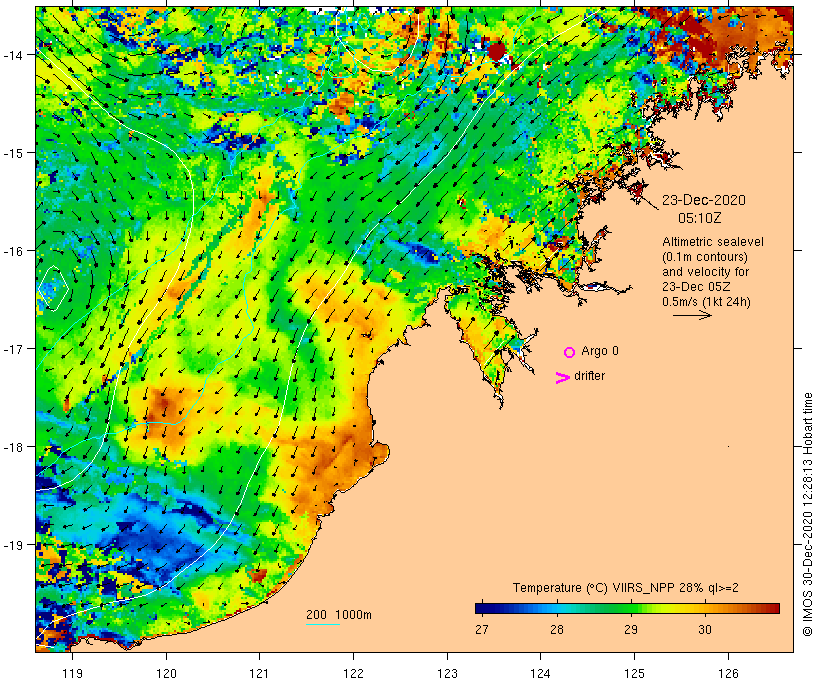Click the colorbar value '28'

[x=557, y=630]
